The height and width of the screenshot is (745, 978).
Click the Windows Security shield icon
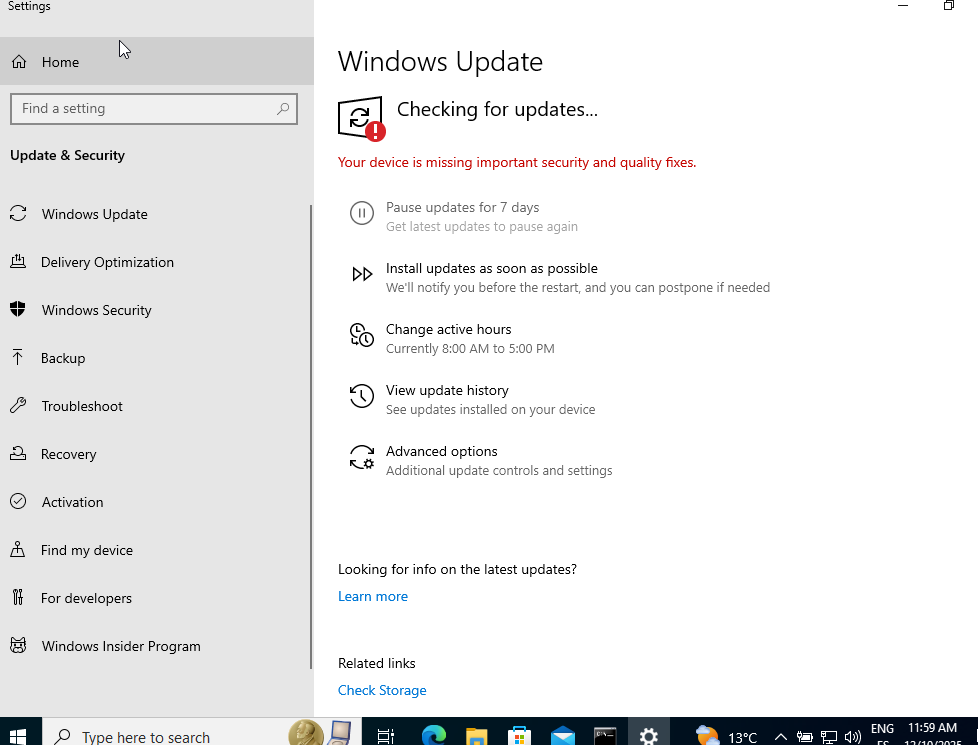(x=18, y=310)
